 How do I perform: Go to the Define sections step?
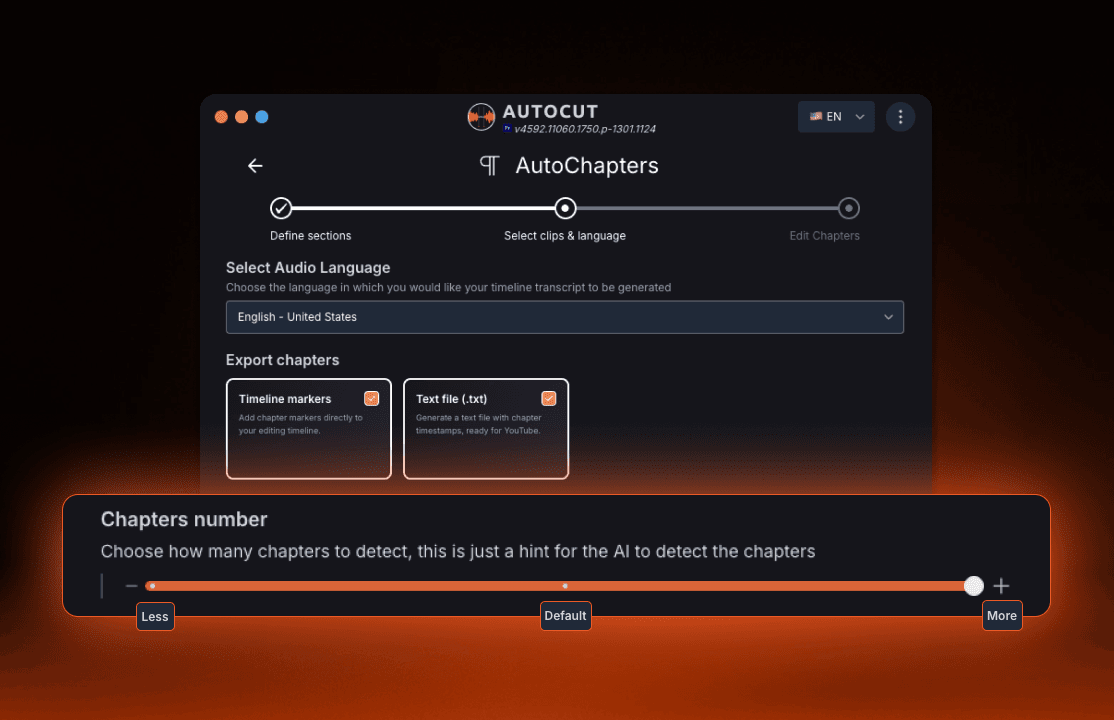[281, 208]
